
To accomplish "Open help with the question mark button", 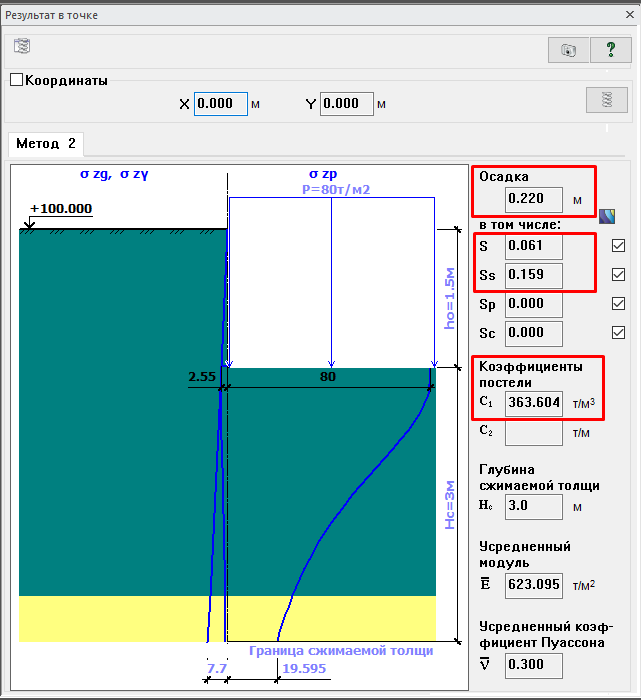I will click(610, 50).
